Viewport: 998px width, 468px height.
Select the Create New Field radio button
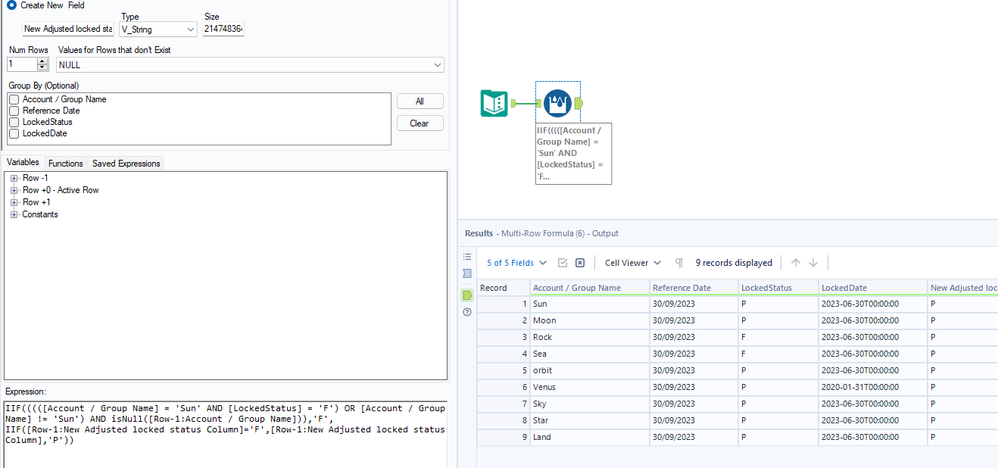pos(12,5)
